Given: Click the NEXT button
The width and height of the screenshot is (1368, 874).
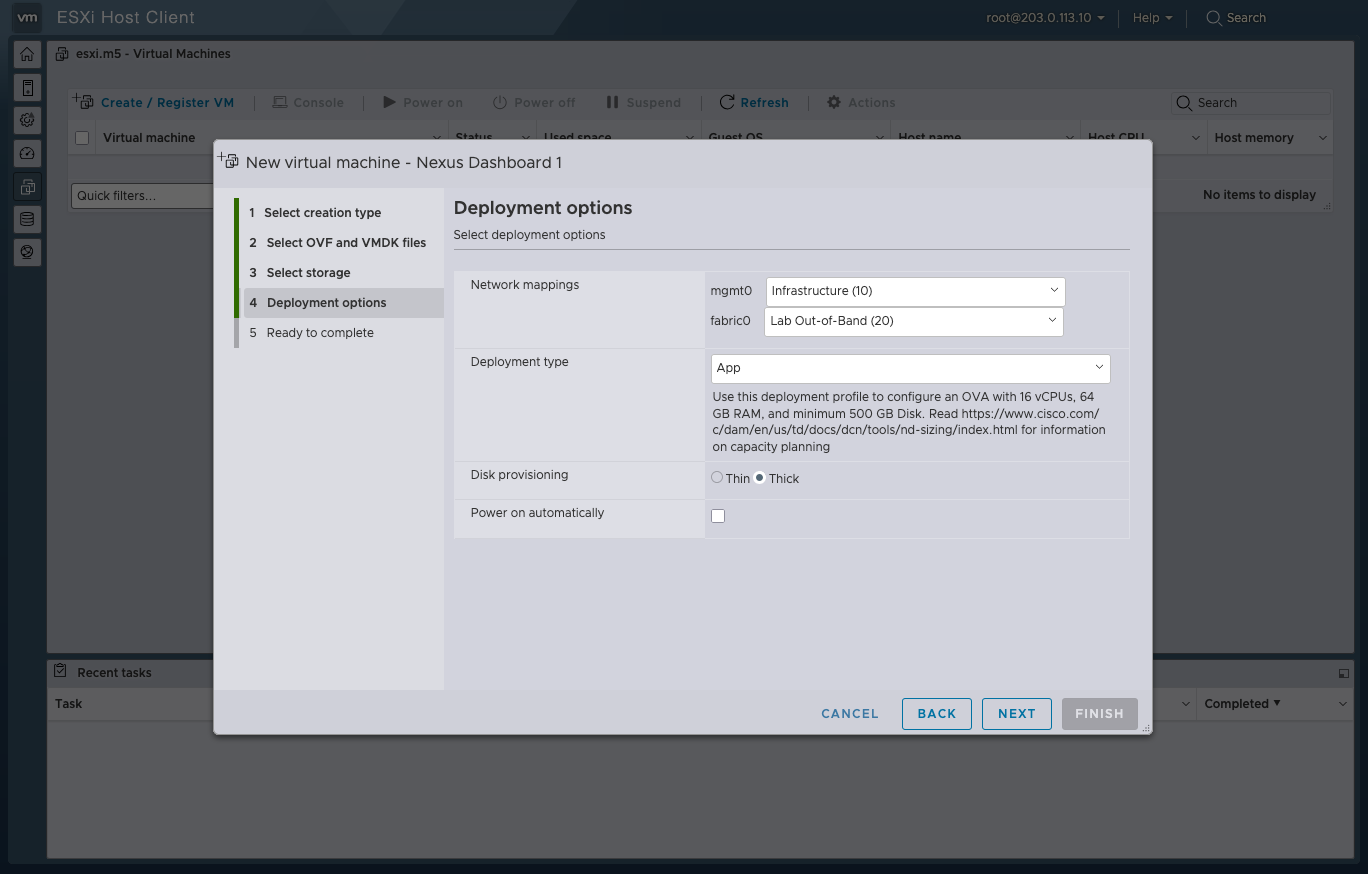Looking at the screenshot, I should (x=1017, y=714).
